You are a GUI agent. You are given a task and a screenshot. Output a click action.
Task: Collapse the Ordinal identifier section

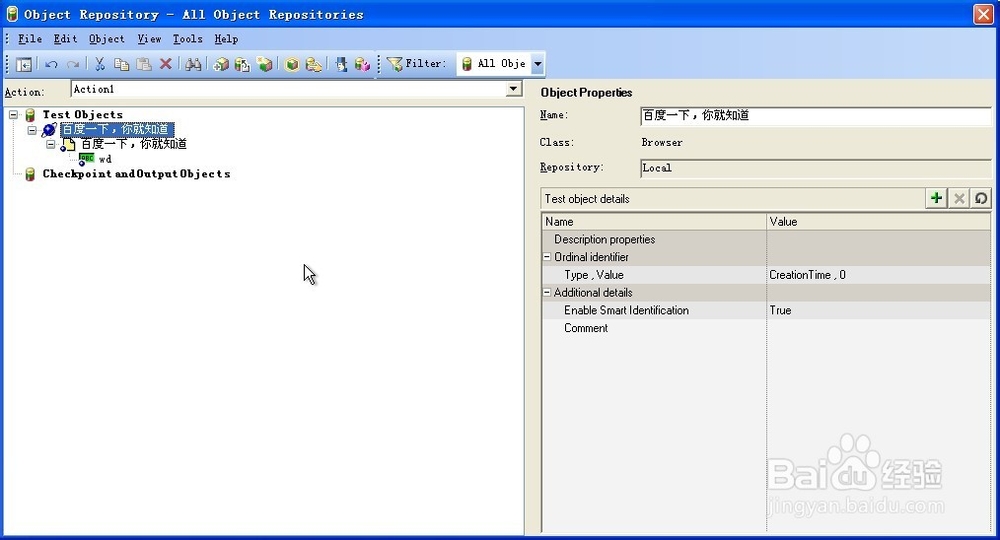pyautogui.click(x=547, y=256)
